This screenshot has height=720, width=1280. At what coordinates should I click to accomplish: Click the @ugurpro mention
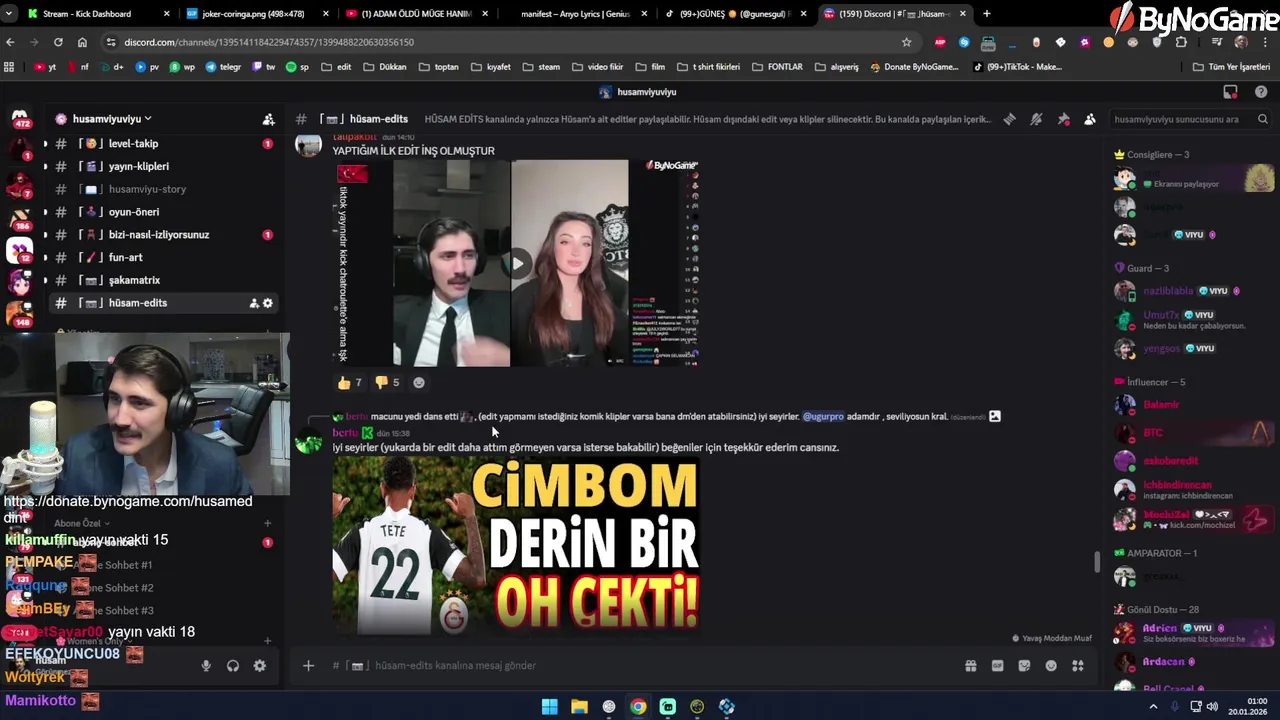coord(823,417)
